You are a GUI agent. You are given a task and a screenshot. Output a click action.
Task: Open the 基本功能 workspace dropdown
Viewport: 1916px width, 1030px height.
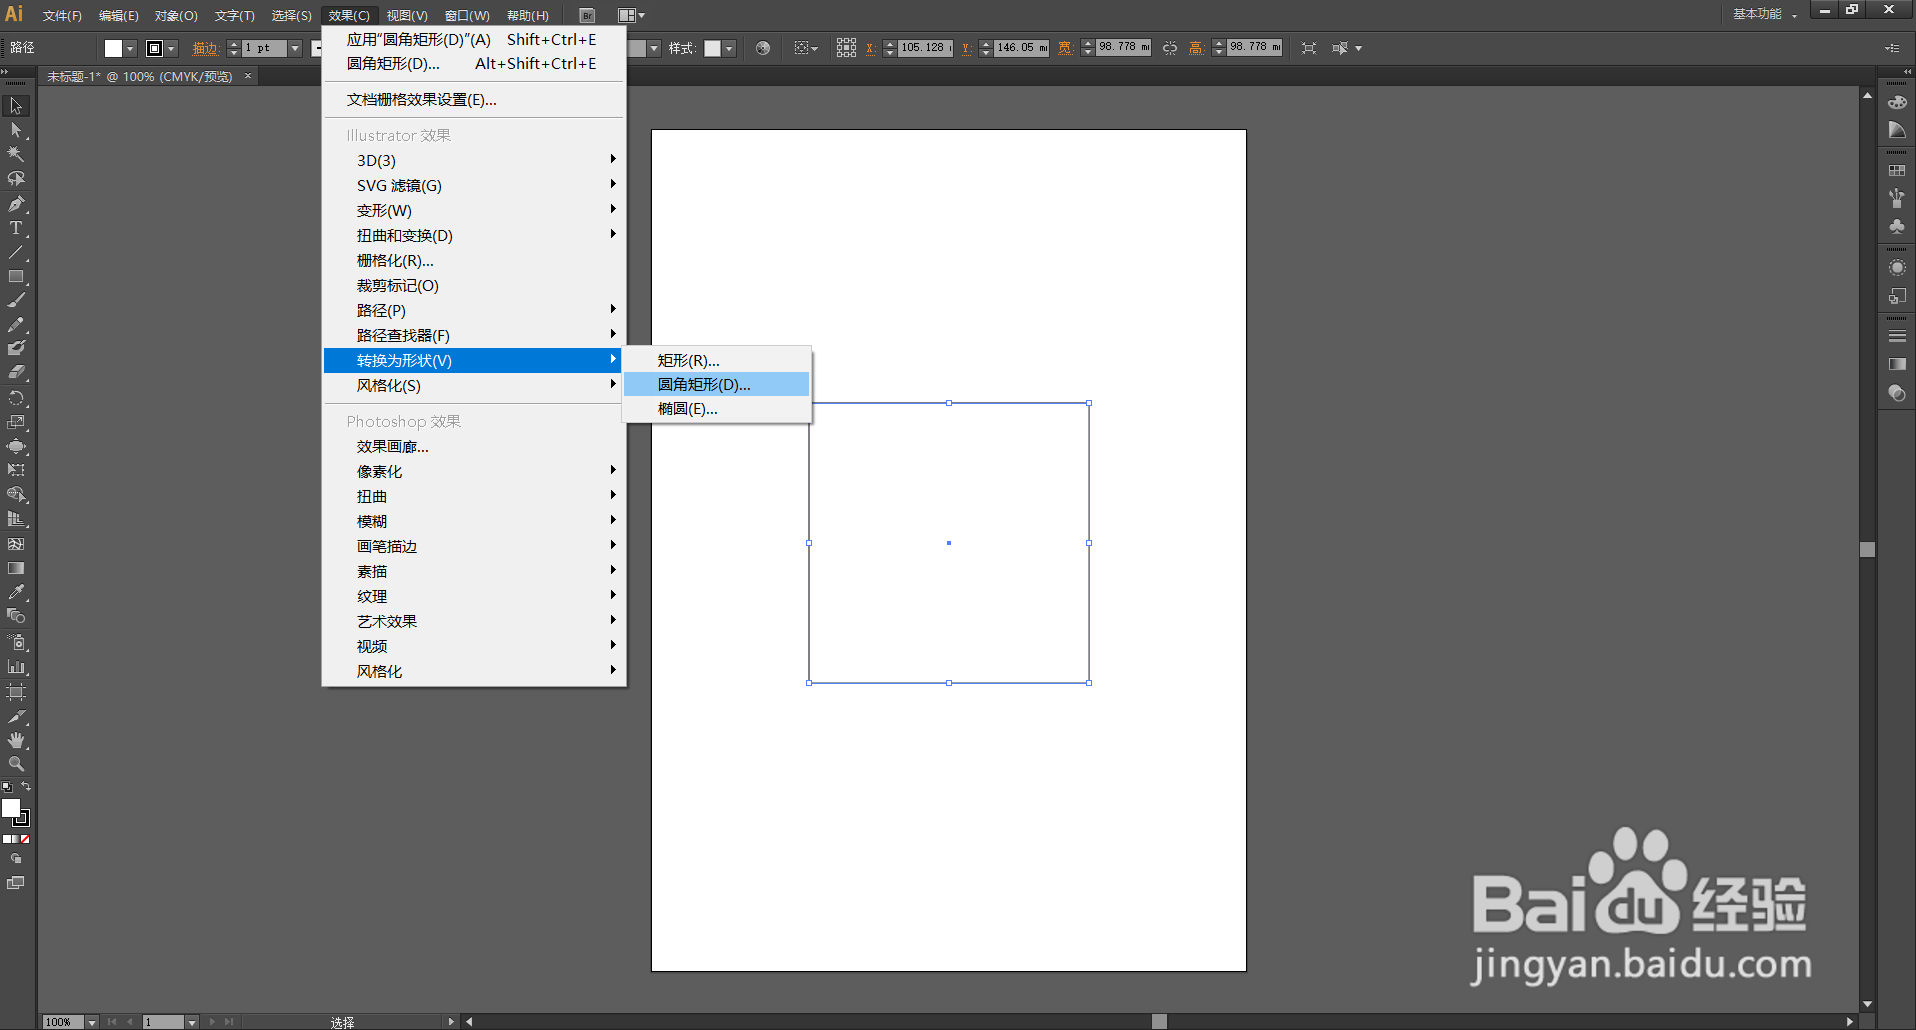[x=1765, y=14]
